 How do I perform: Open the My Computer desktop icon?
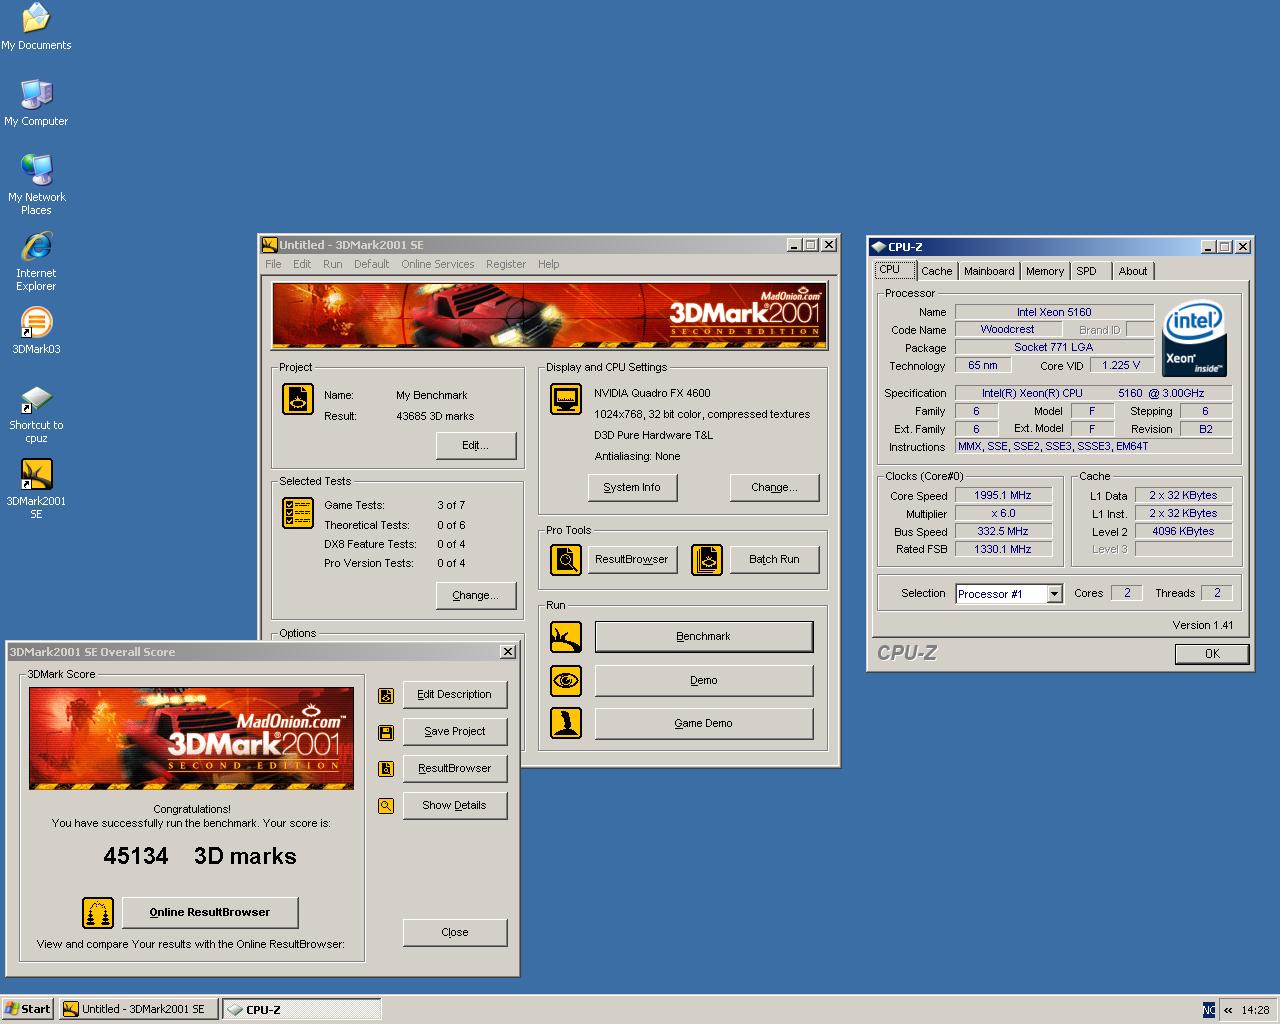click(x=36, y=103)
